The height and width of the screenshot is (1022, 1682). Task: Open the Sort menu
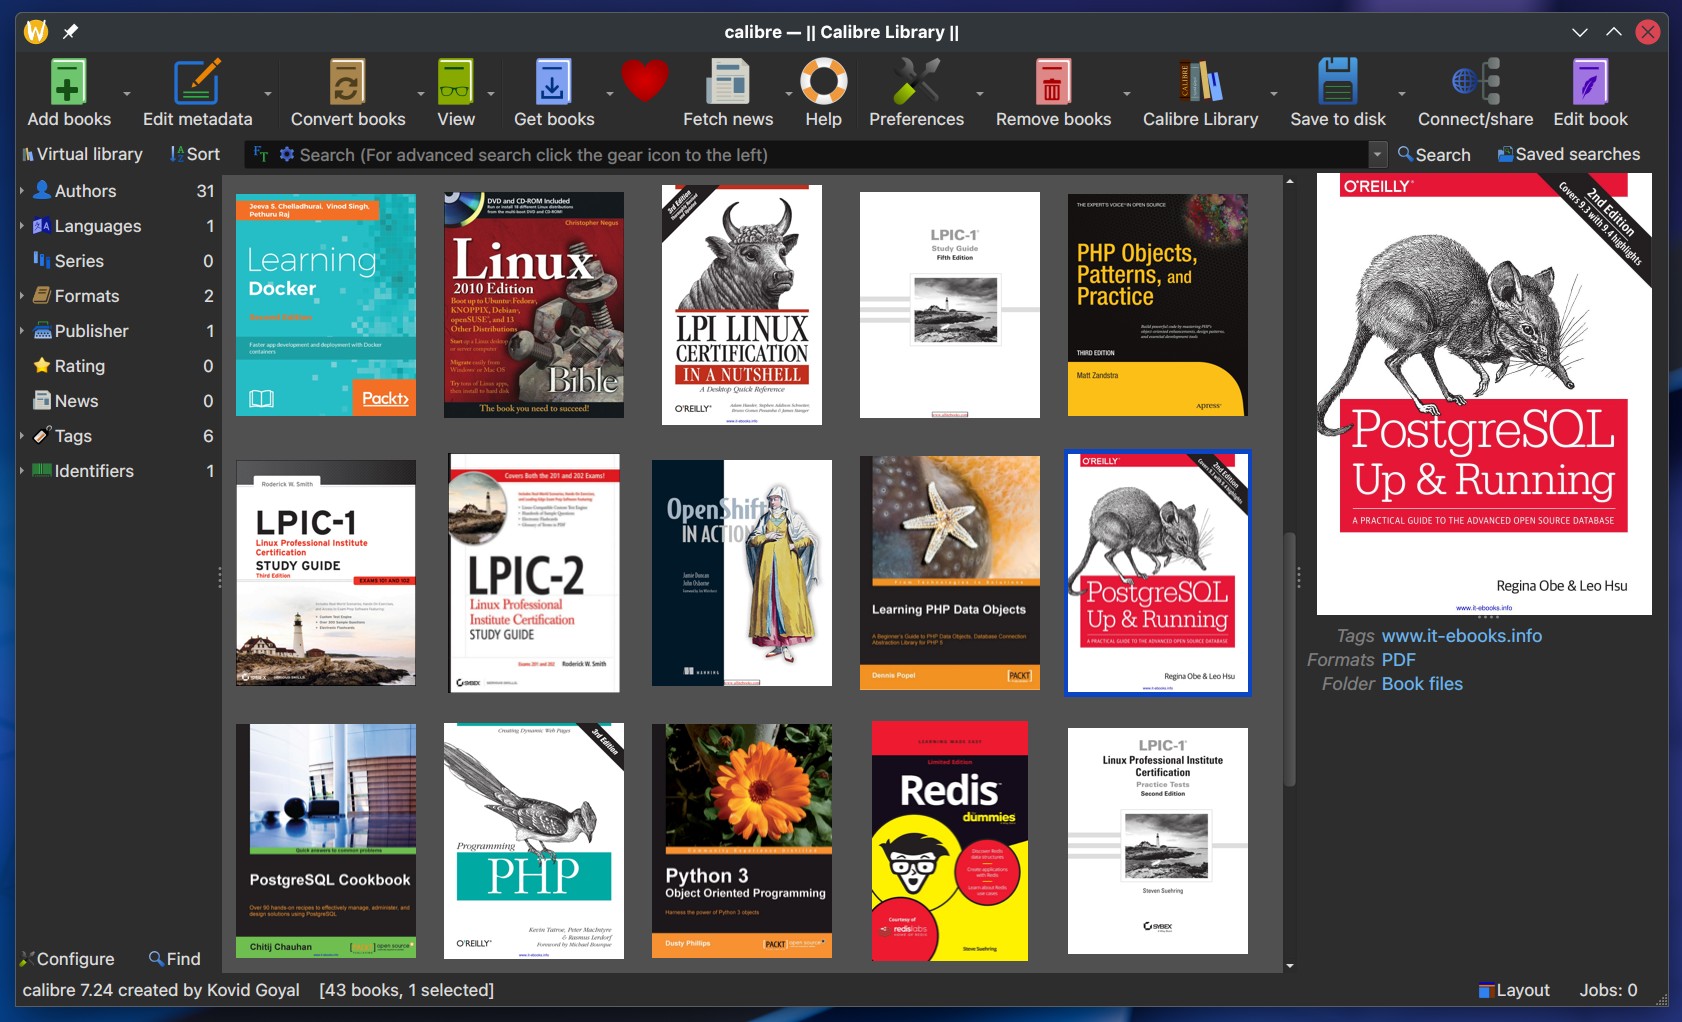[x=195, y=154]
